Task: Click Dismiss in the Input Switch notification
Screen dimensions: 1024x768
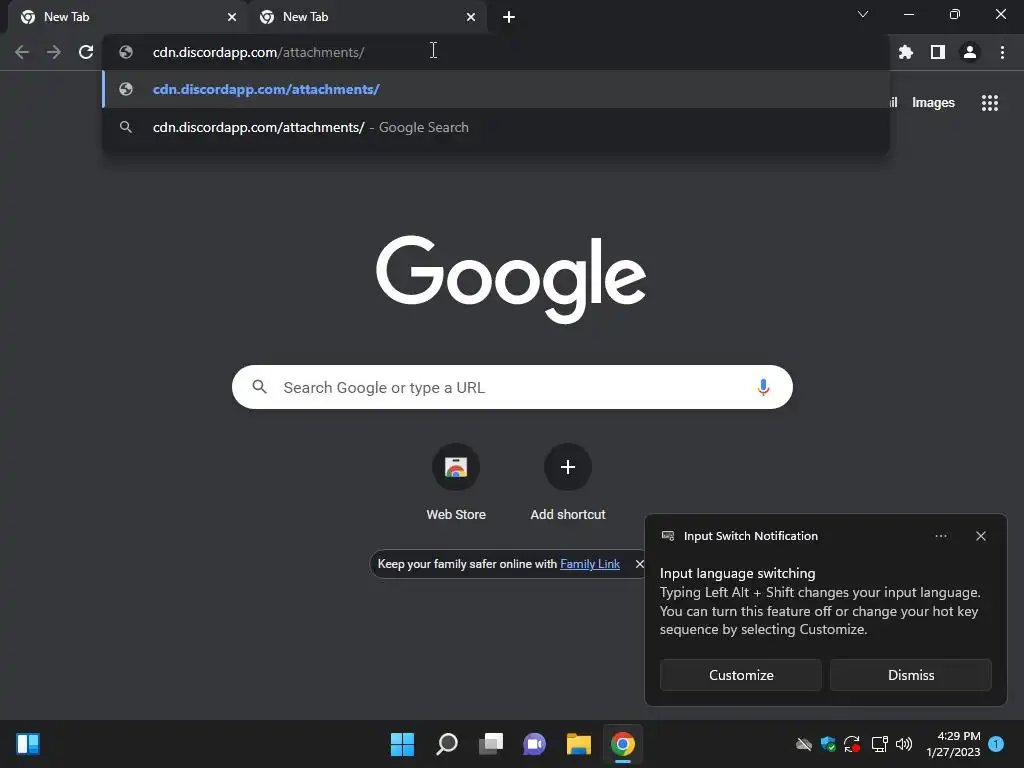Action: tap(910, 675)
